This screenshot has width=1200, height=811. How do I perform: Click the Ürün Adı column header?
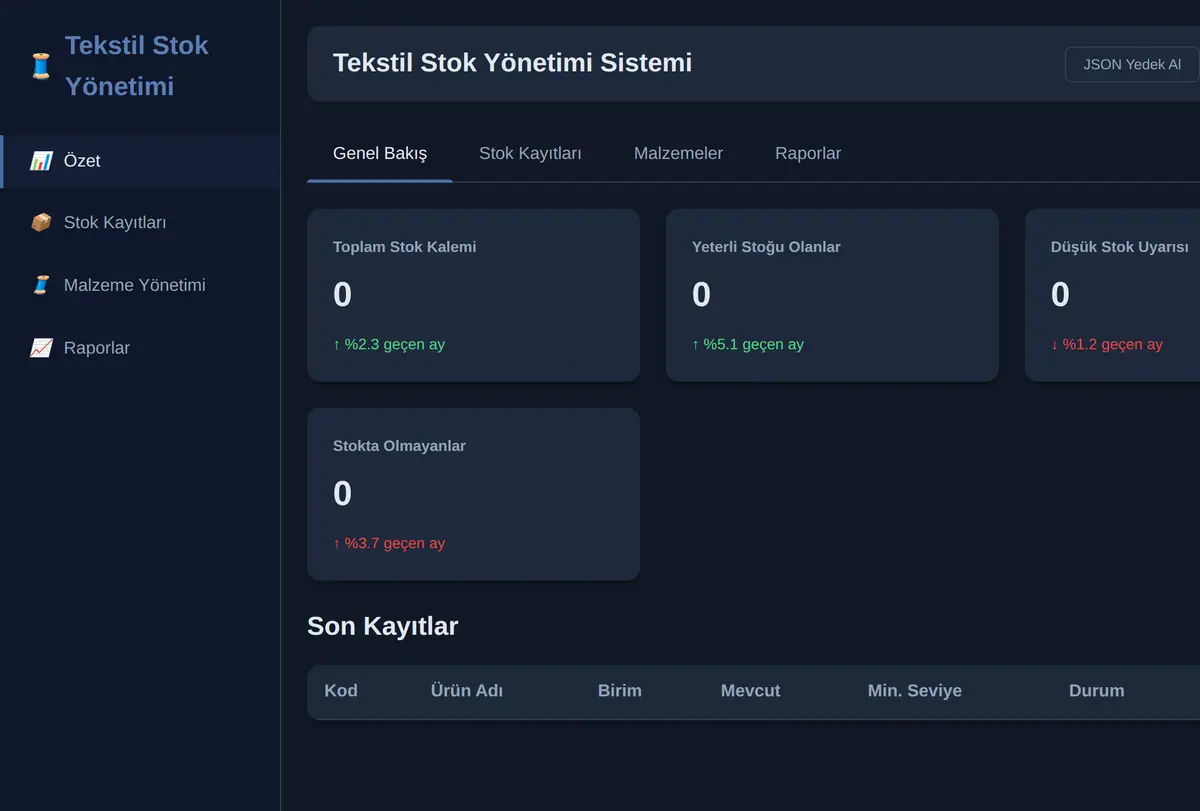(467, 691)
